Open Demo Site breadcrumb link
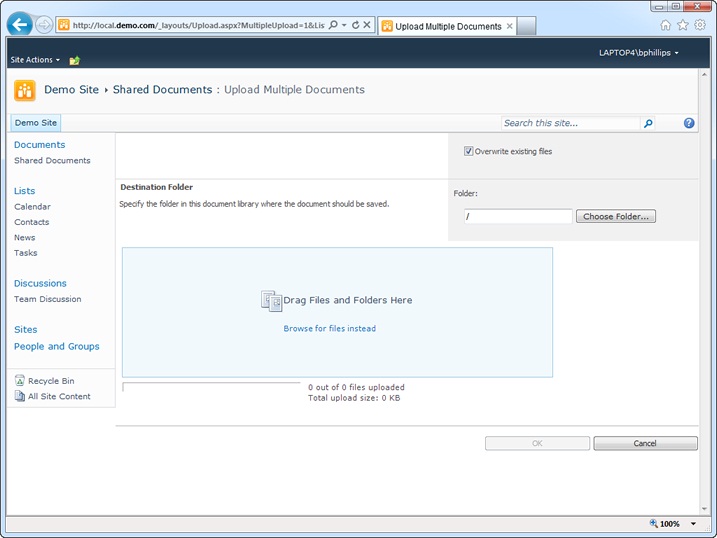The height and width of the screenshot is (538, 717). click(x=71, y=90)
